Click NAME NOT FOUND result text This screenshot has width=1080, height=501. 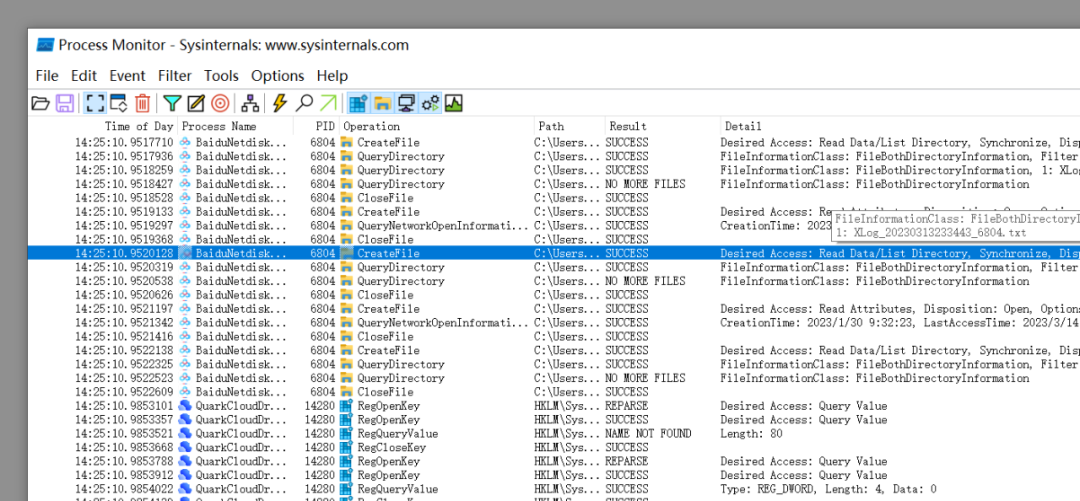point(648,433)
